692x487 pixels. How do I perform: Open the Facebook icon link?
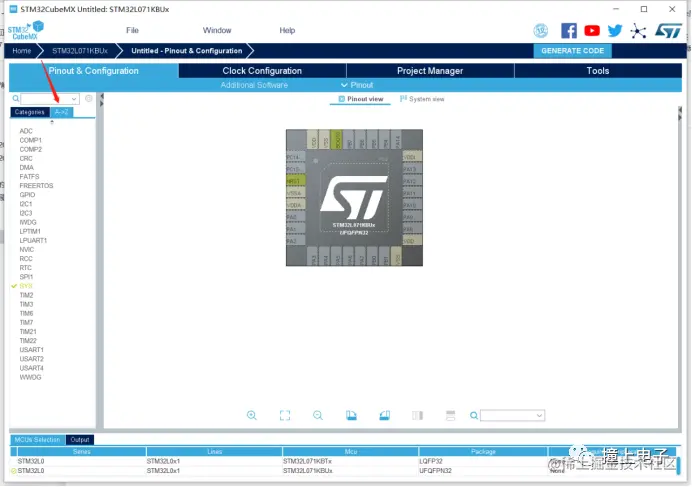[569, 30]
